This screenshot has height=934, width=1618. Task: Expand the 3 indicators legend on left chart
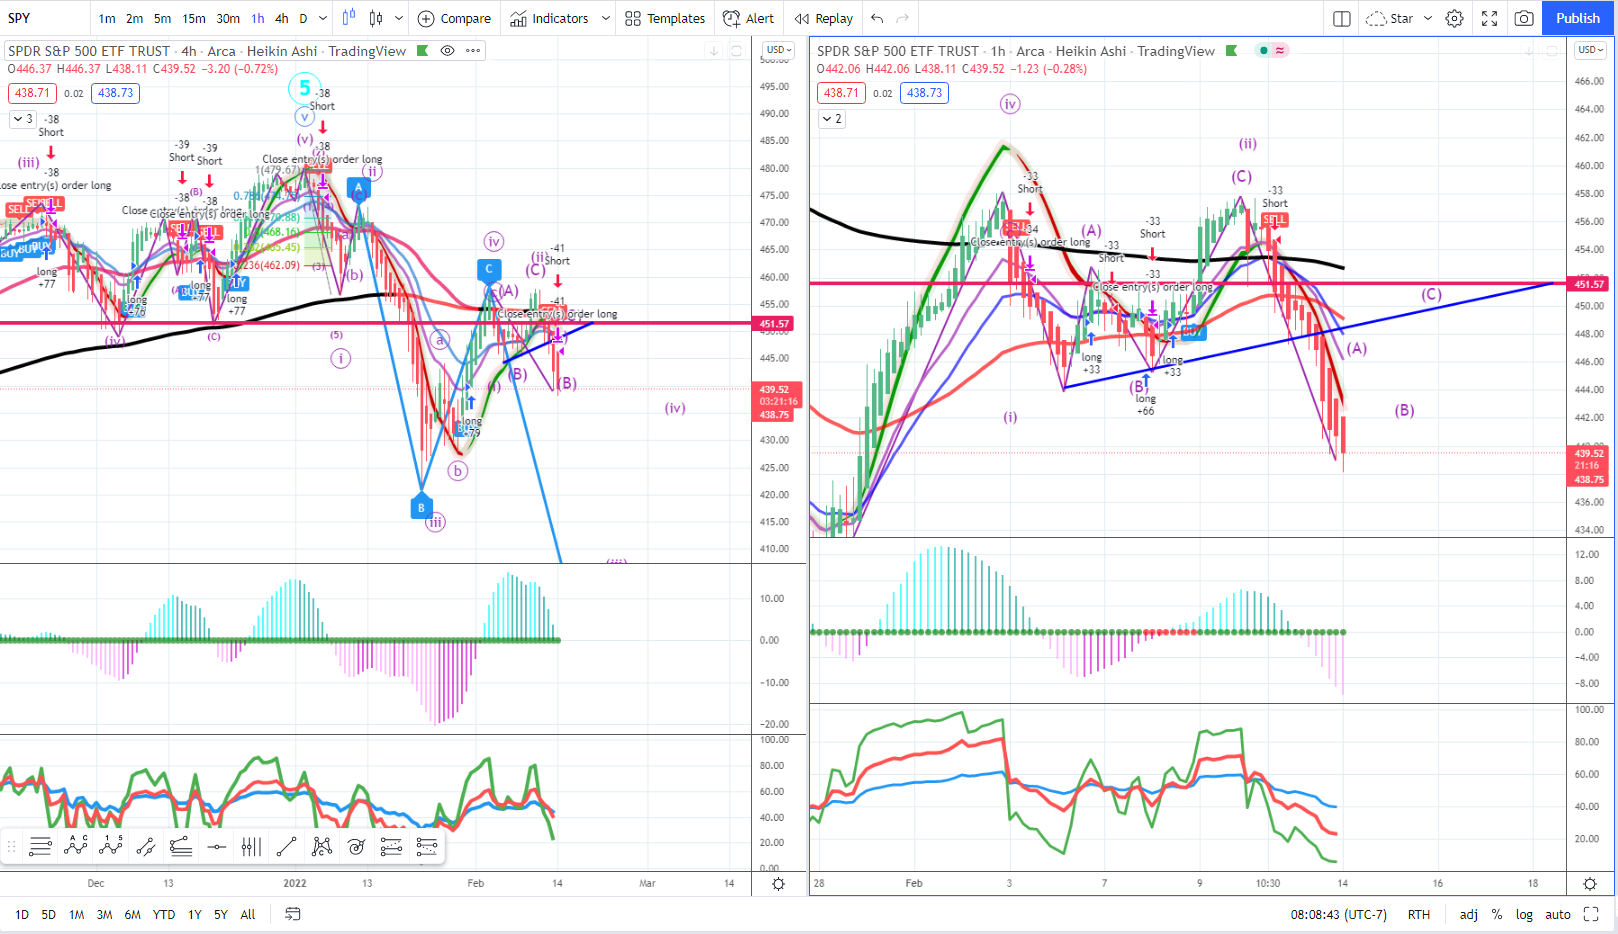point(23,119)
